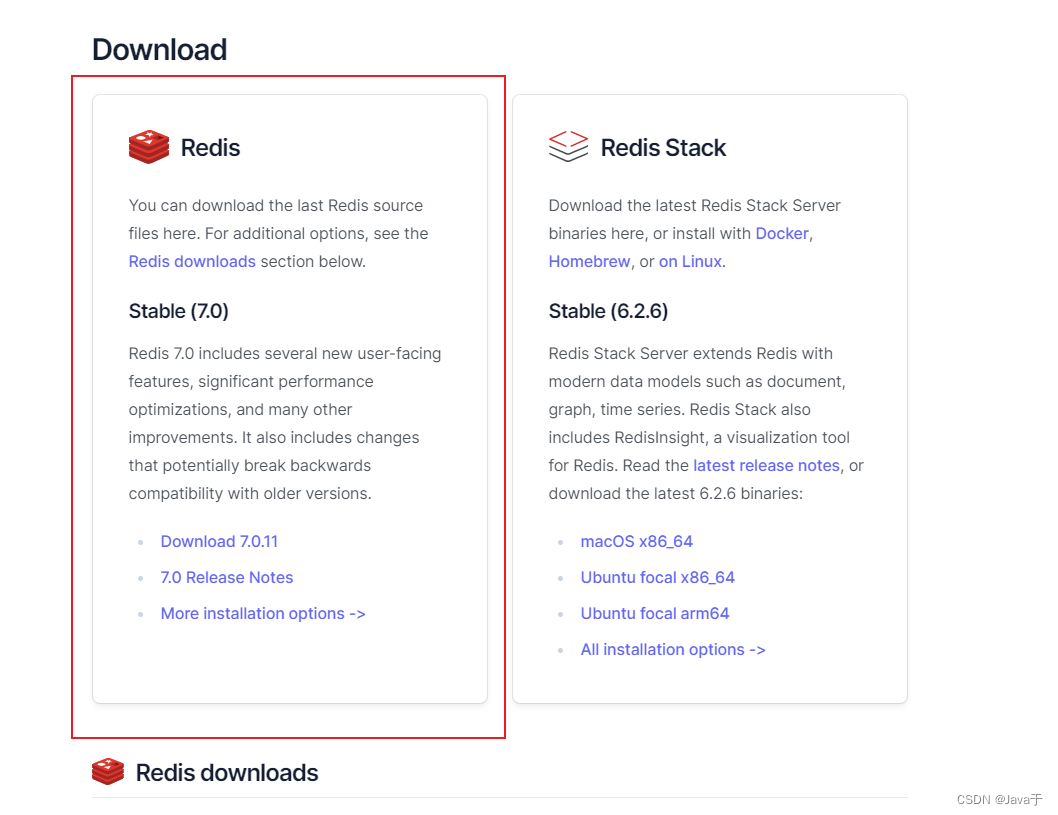This screenshot has height=815, width=1058.
Task: Open the Download 7.0.11 link
Action: pyautogui.click(x=219, y=541)
